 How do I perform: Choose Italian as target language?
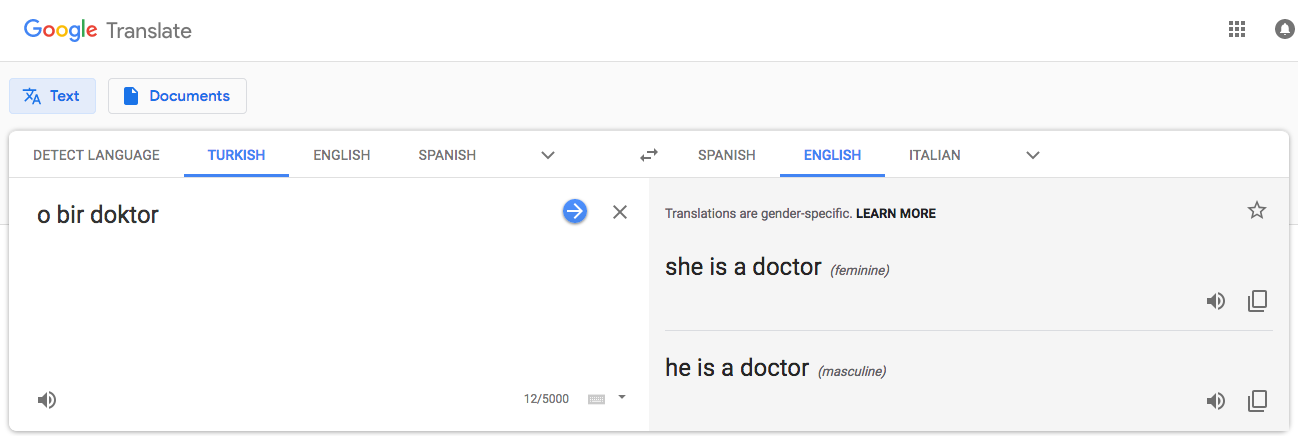coord(935,155)
